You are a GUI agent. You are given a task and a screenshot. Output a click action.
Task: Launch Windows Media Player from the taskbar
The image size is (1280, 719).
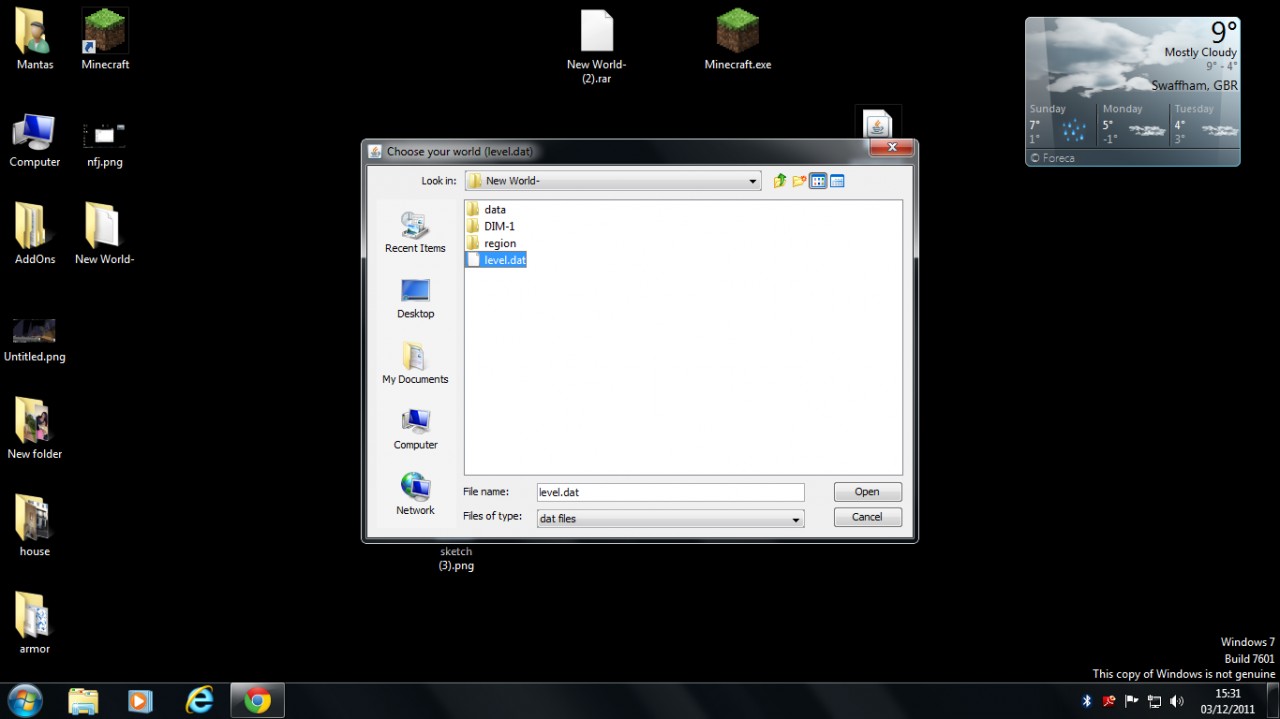[x=141, y=701]
